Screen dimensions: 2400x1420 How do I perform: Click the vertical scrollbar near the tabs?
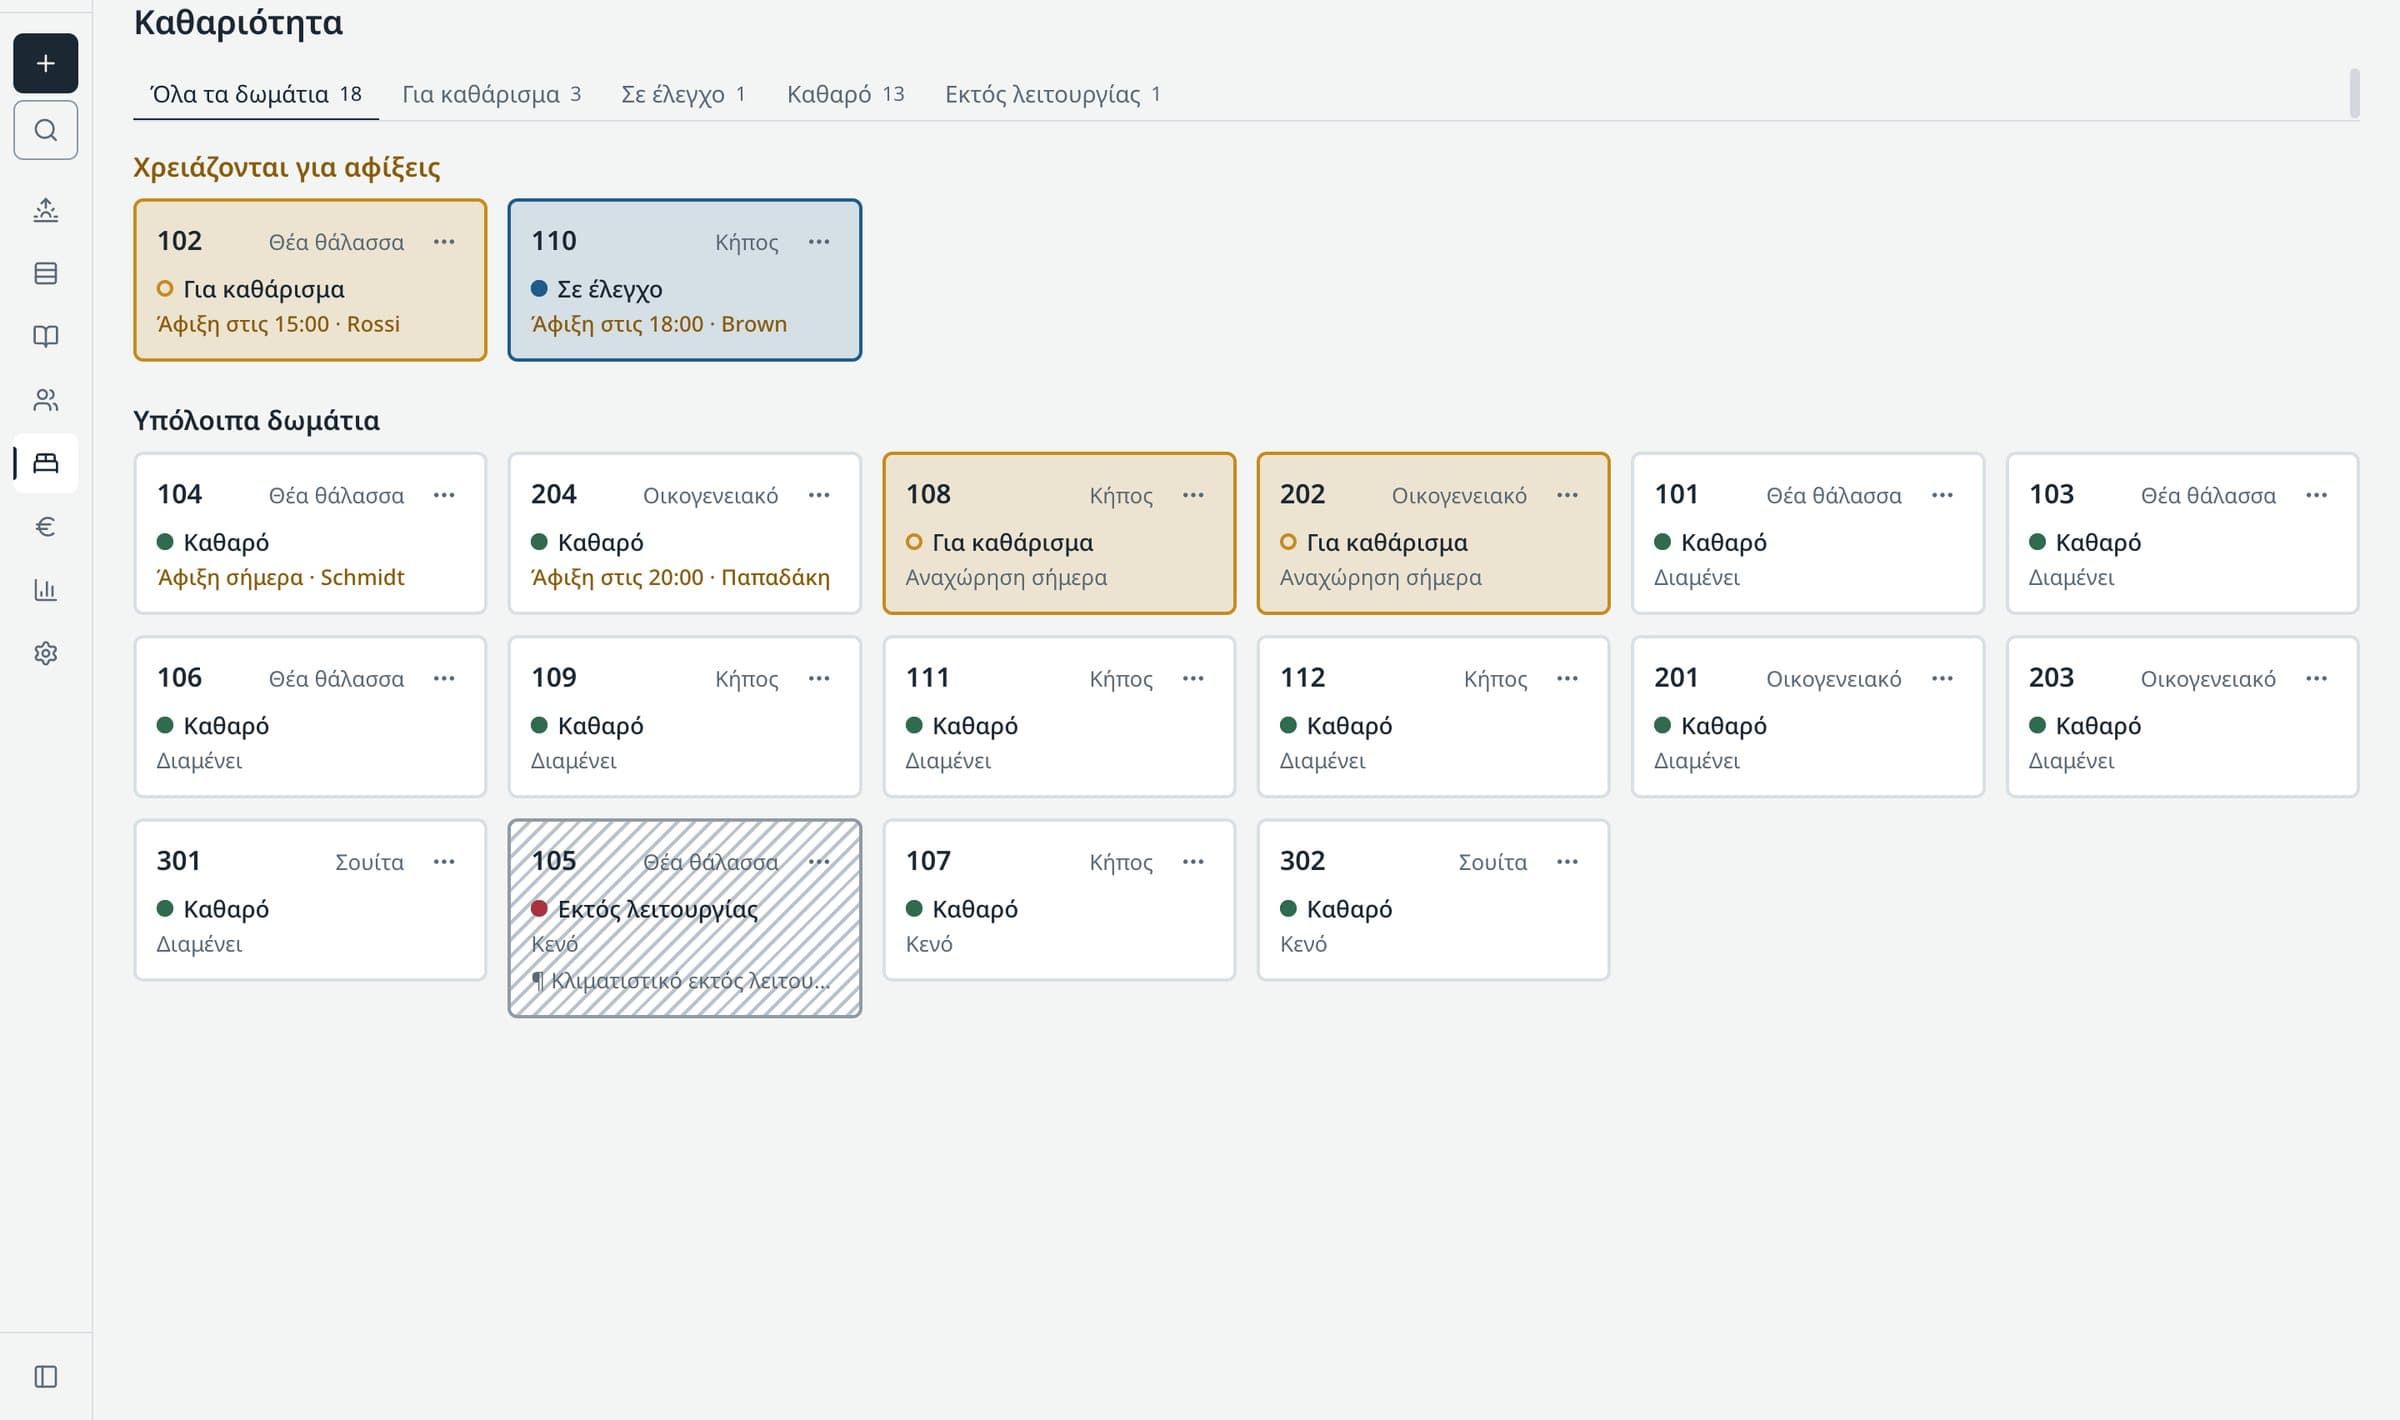coord(2354,93)
